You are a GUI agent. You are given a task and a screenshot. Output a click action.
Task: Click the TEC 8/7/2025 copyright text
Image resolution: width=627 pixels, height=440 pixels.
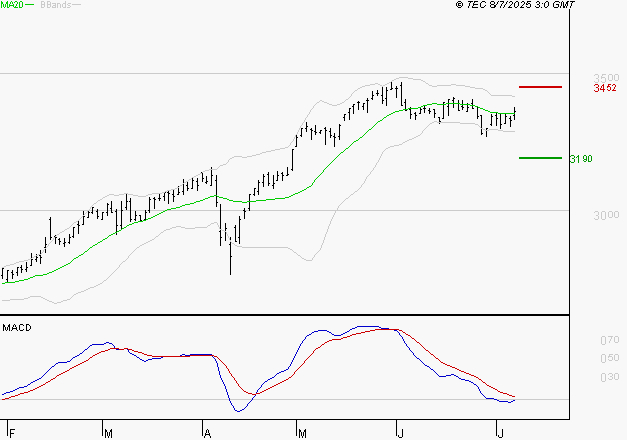515,5
